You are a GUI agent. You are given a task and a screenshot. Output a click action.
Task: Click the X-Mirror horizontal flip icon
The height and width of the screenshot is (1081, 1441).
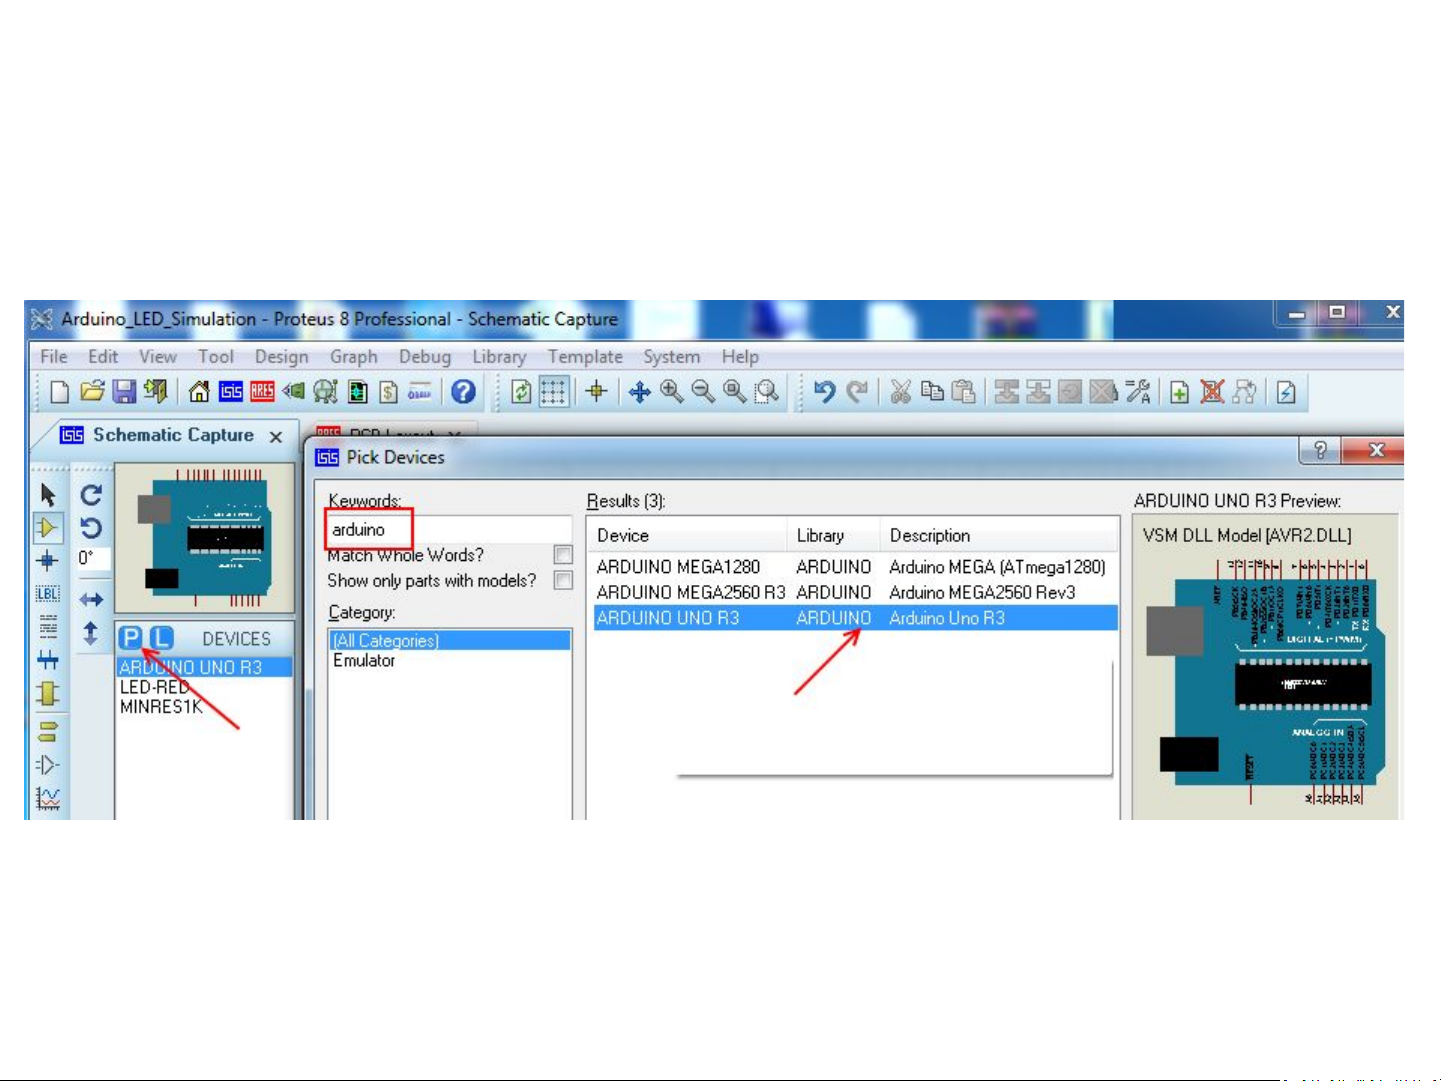click(91, 600)
